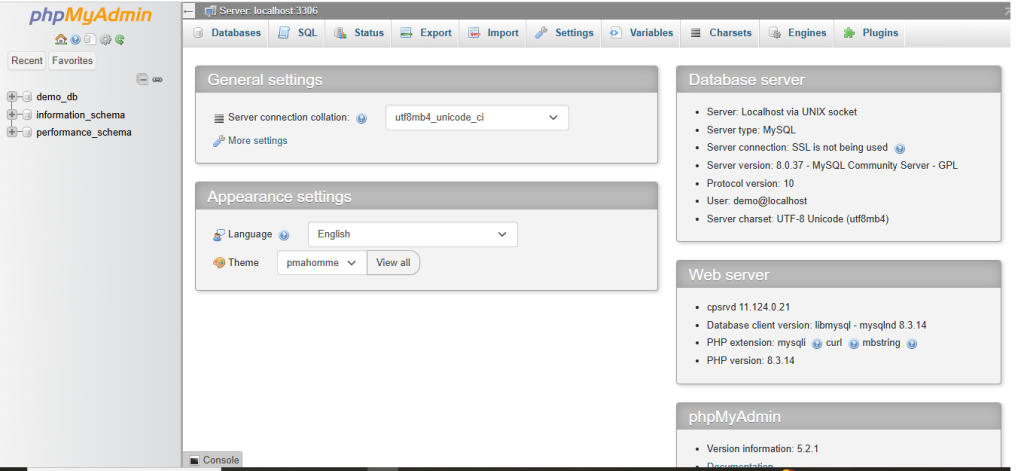Click the View all themes button
Viewport: 1024px width, 471px height.
[x=393, y=263]
